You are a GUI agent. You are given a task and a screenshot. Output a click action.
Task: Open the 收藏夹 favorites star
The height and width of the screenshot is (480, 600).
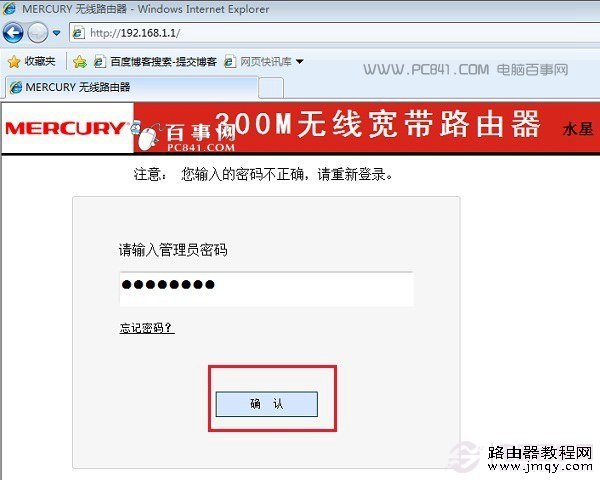click(14, 62)
